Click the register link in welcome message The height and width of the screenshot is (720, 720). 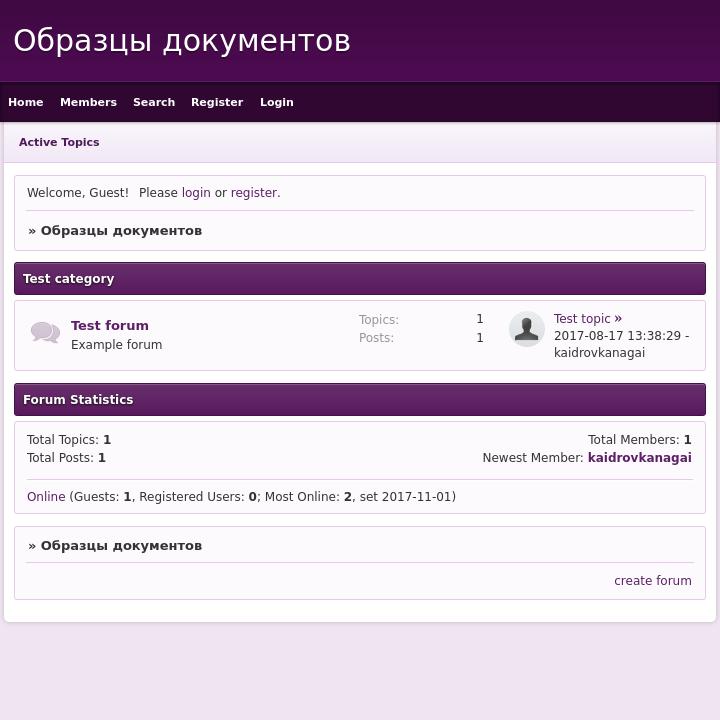(x=253, y=193)
